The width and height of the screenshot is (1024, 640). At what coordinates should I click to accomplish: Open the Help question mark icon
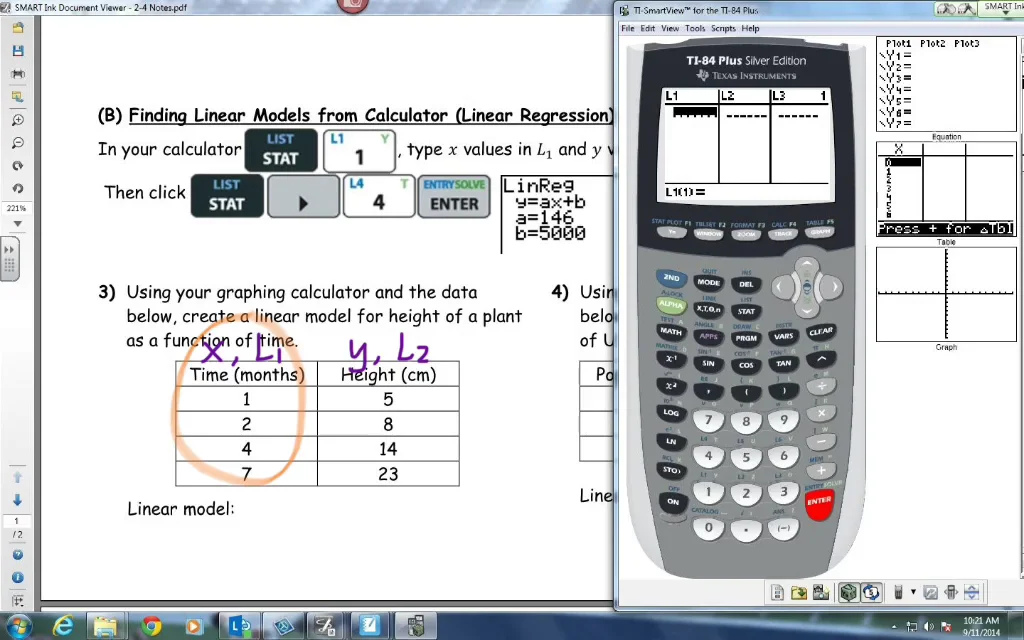[x=18, y=555]
